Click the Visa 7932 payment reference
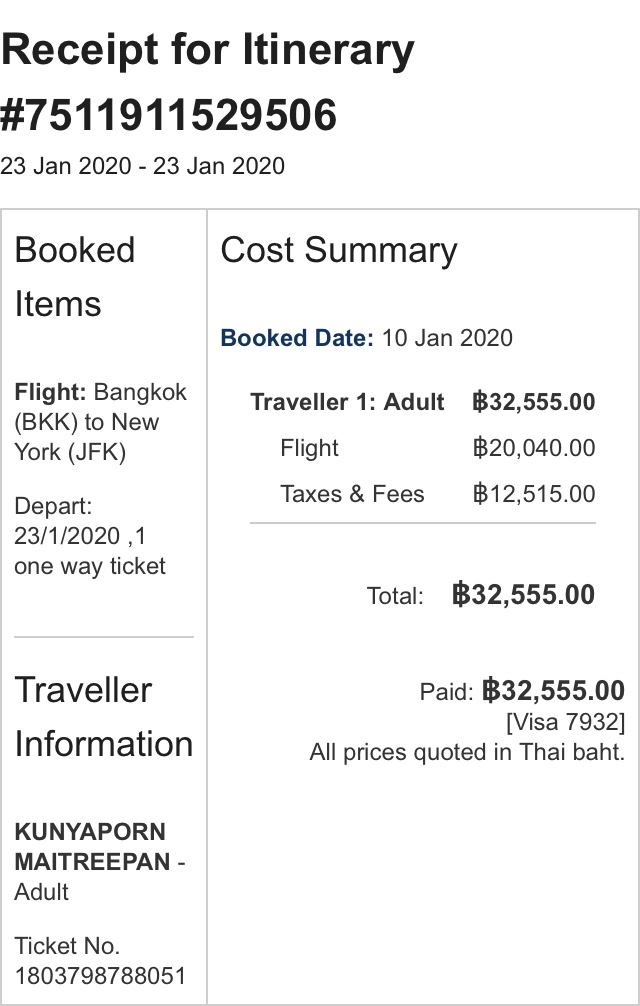 pos(565,722)
